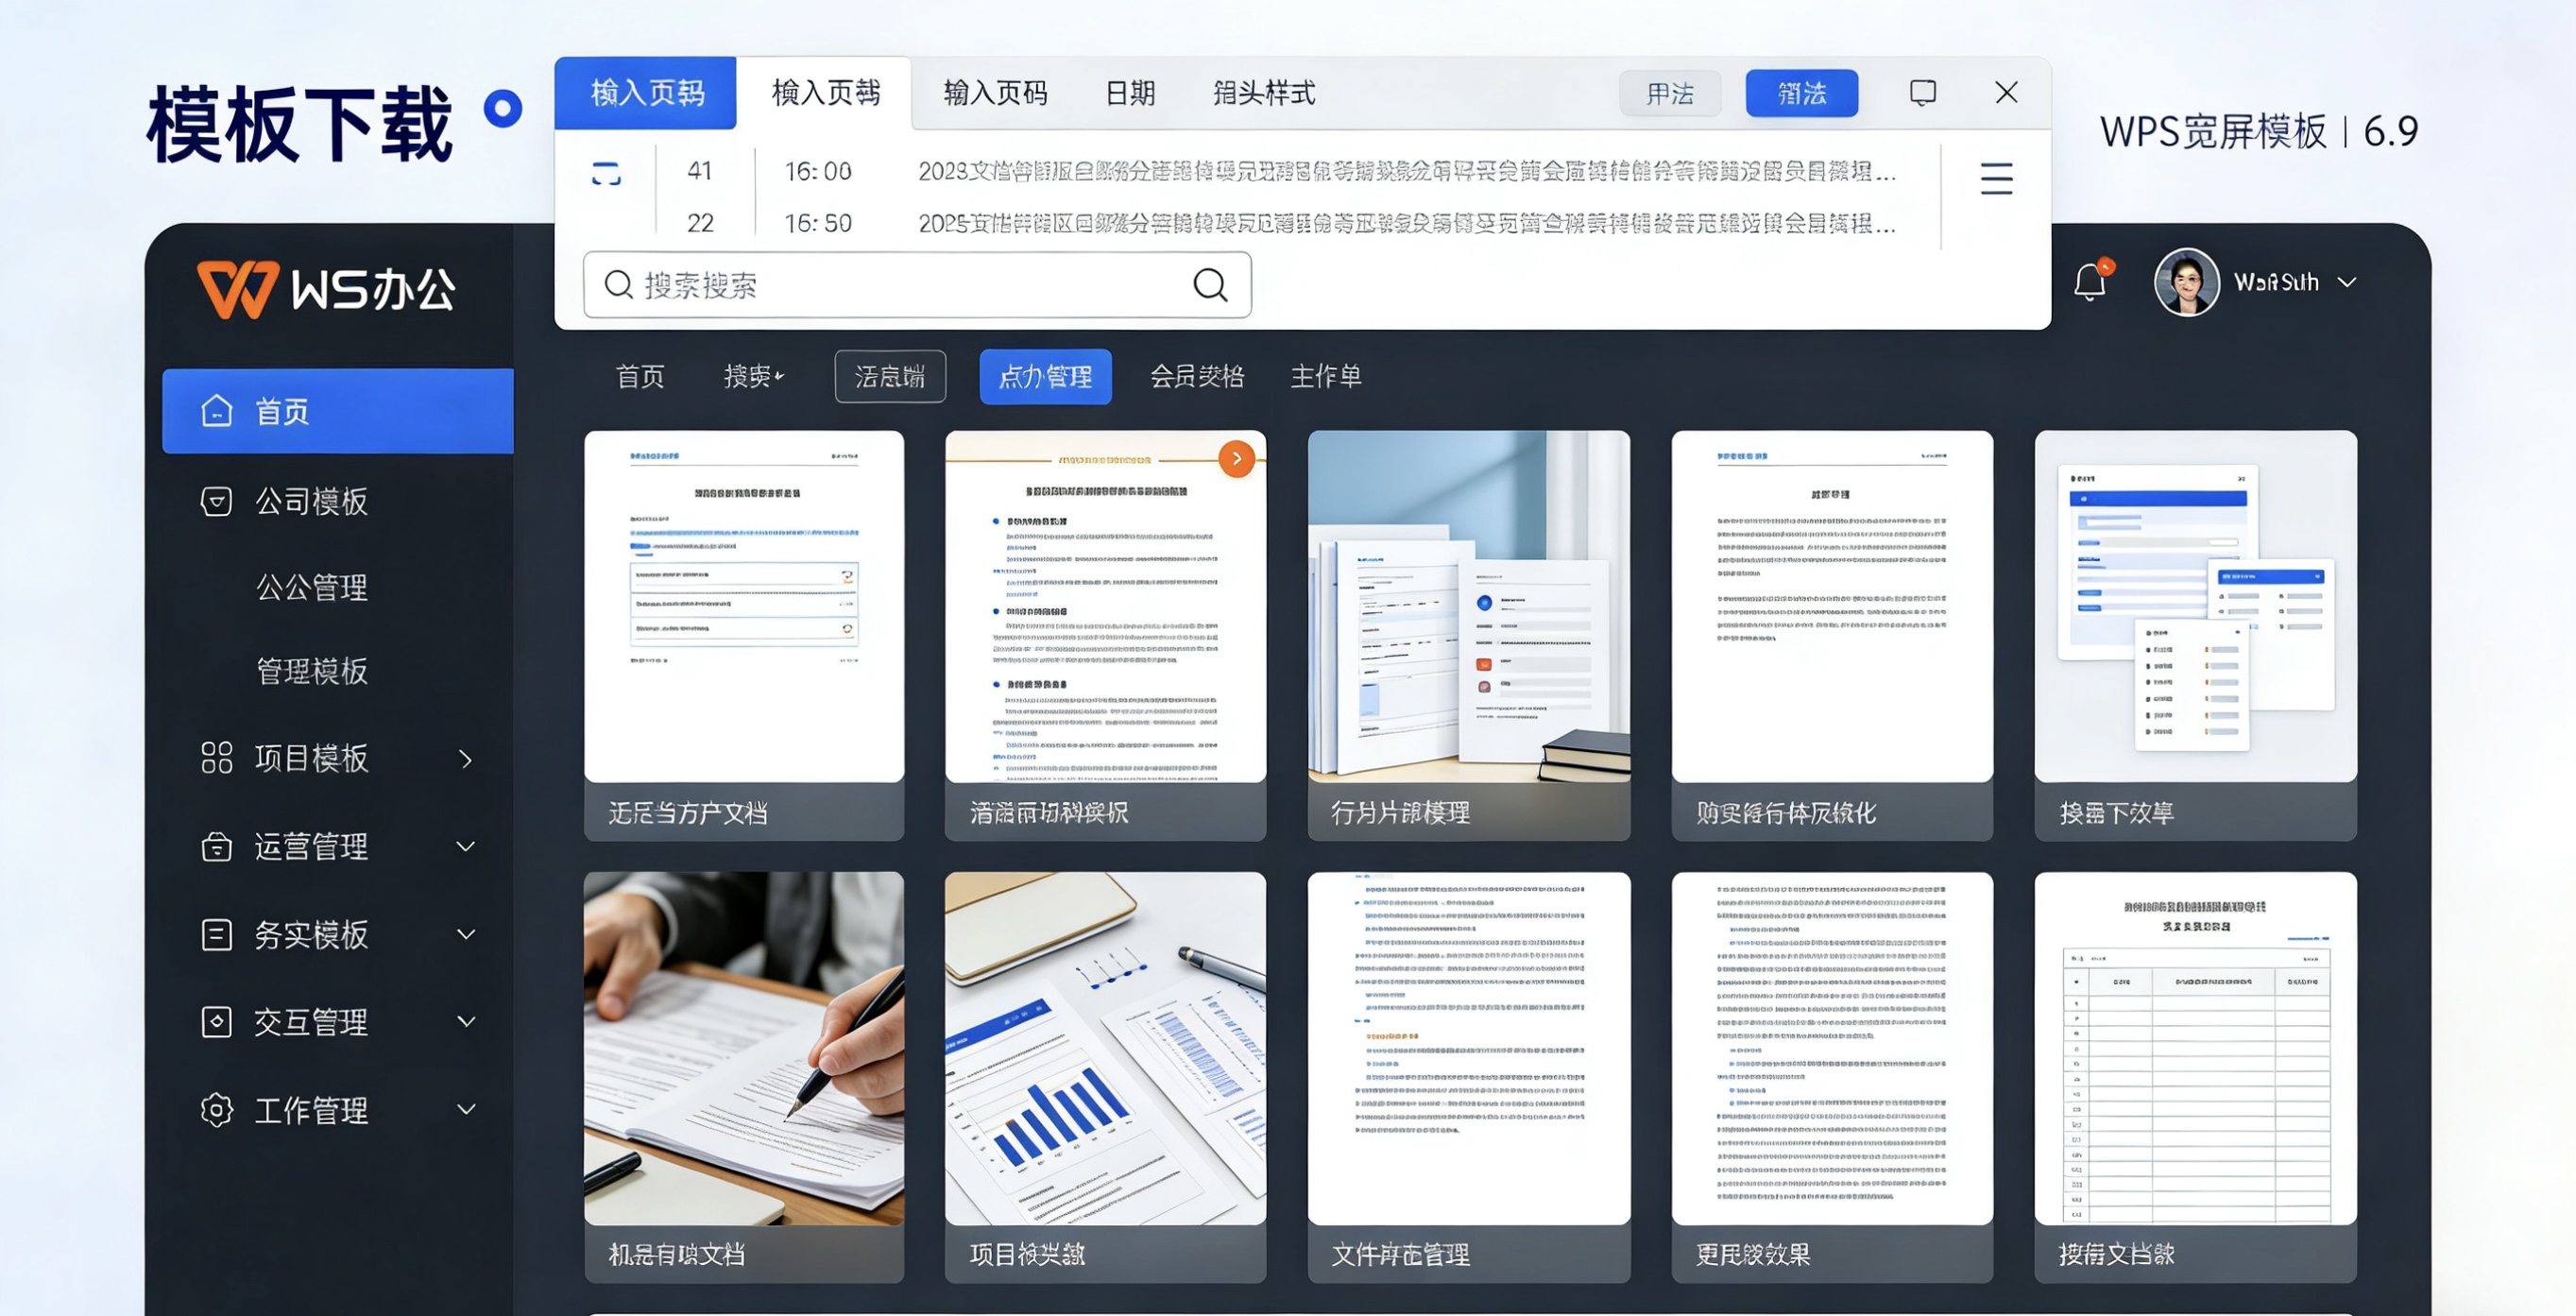This screenshot has height=1316, width=2576.
Task: Select the 公司模板 sidebar icon
Action: 216,501
